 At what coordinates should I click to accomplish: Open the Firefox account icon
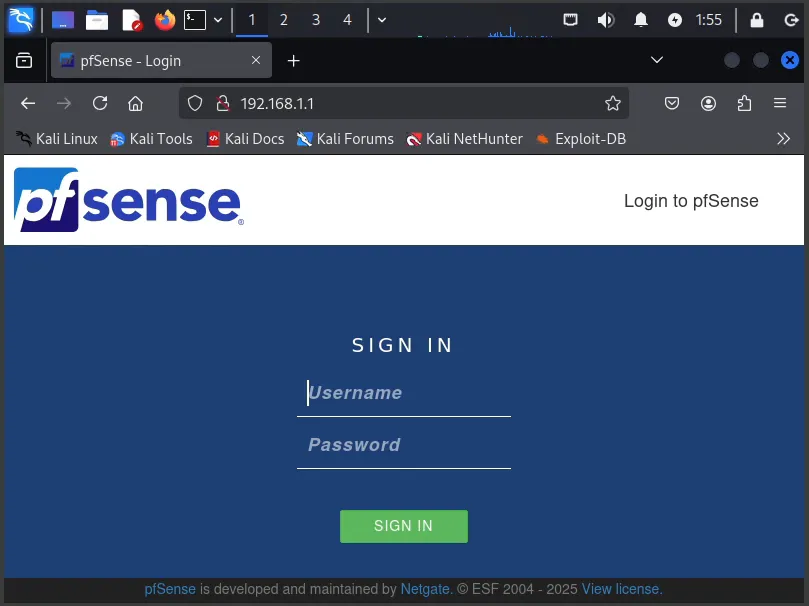tap(708, 104)
